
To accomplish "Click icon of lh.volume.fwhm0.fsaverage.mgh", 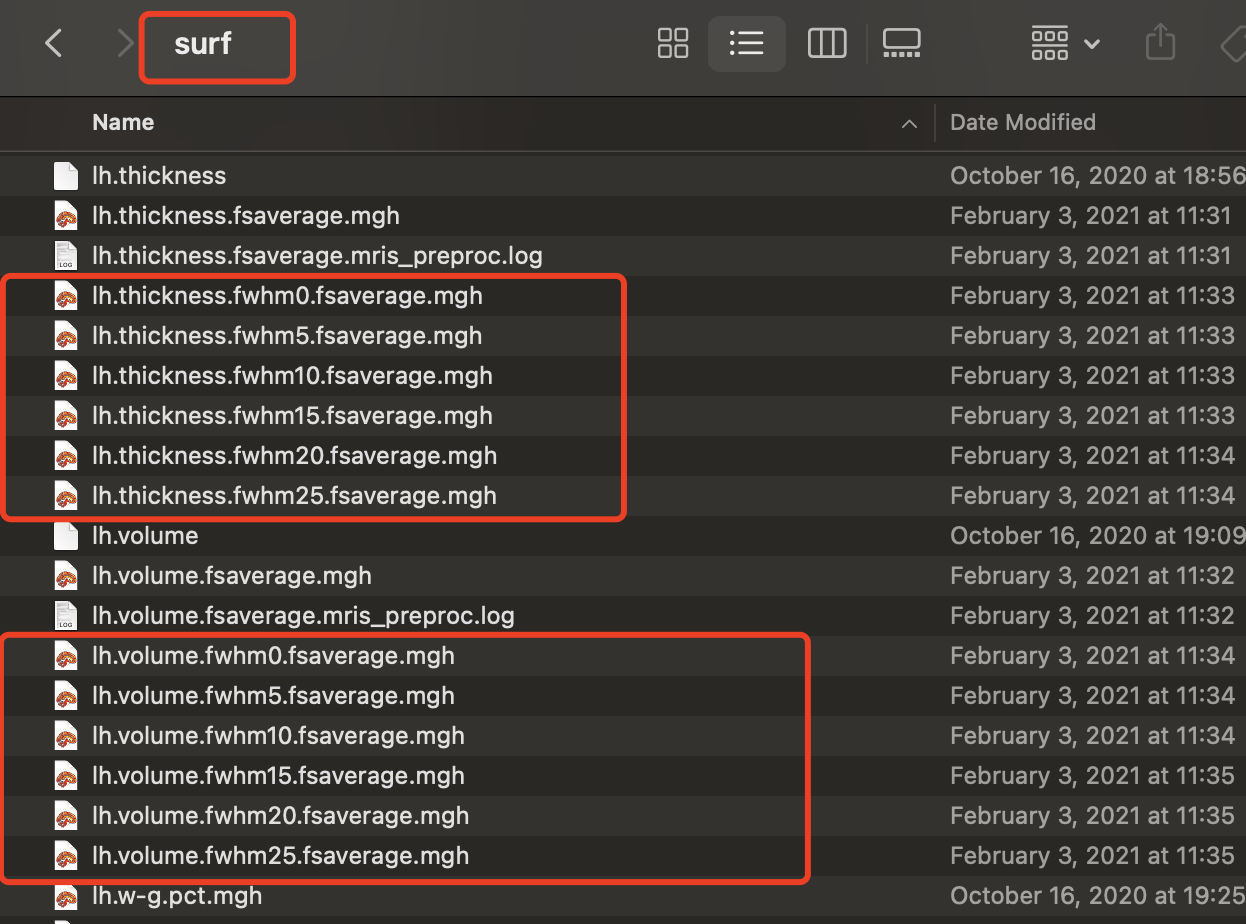I will 66,656.
